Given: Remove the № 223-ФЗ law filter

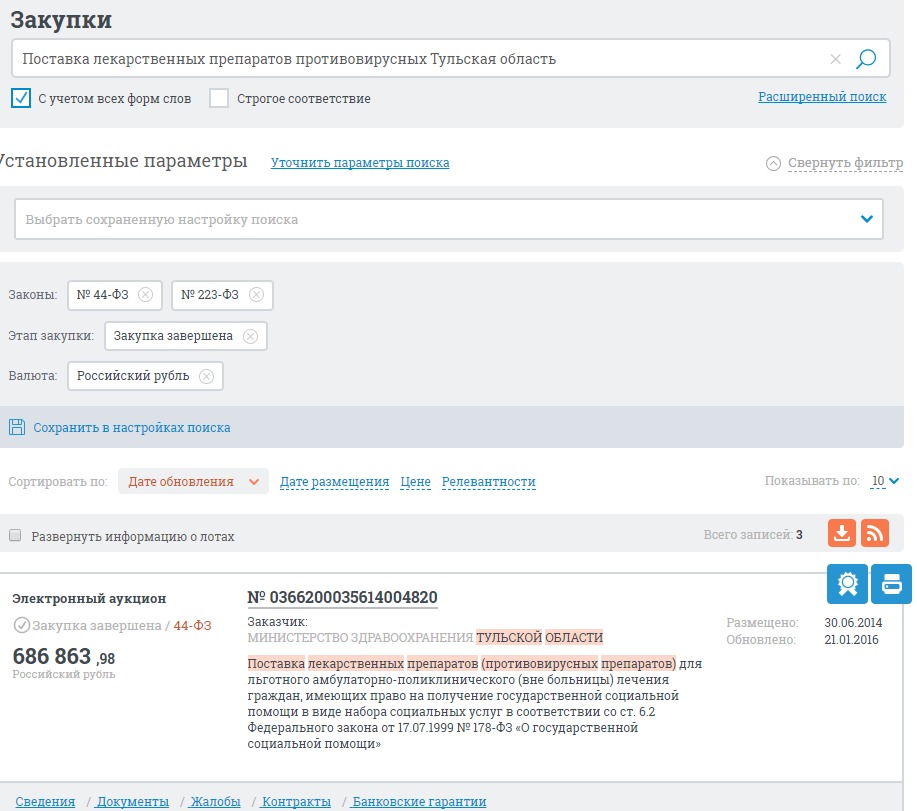Looking at the screenshot, I should pyautogui.click(x=256, y=295).
